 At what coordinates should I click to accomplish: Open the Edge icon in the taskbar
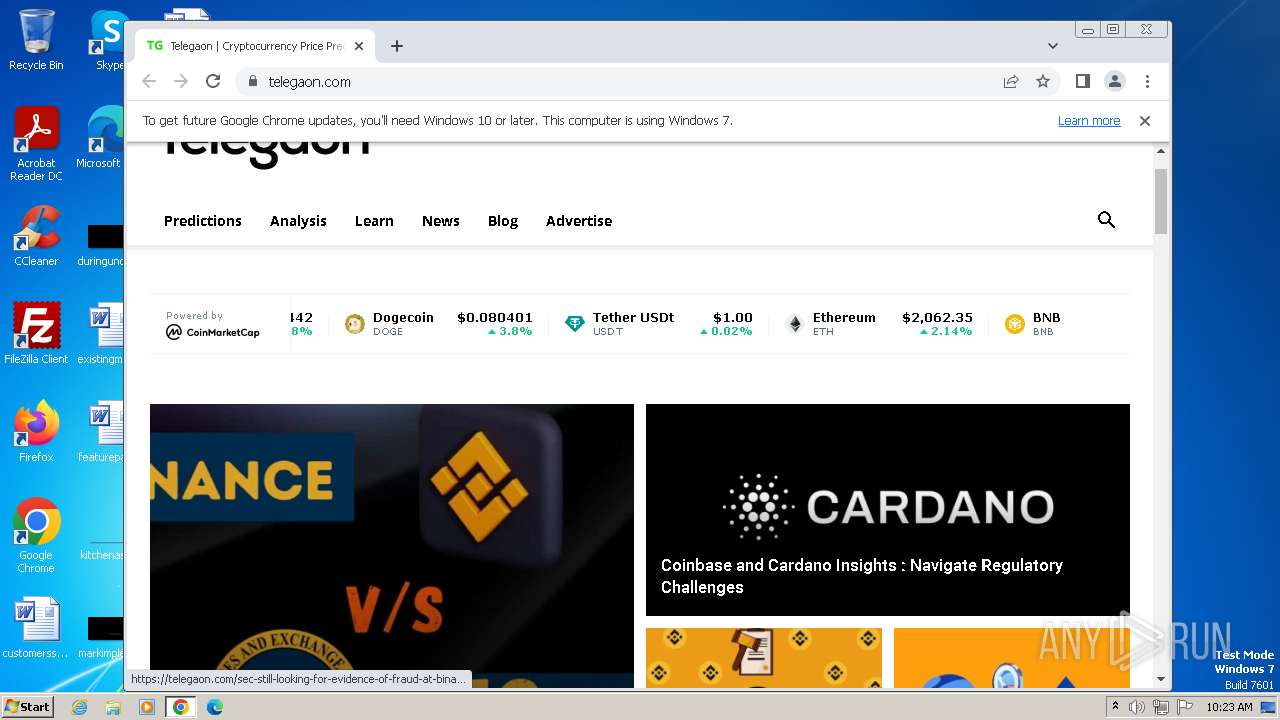(214, 707)
